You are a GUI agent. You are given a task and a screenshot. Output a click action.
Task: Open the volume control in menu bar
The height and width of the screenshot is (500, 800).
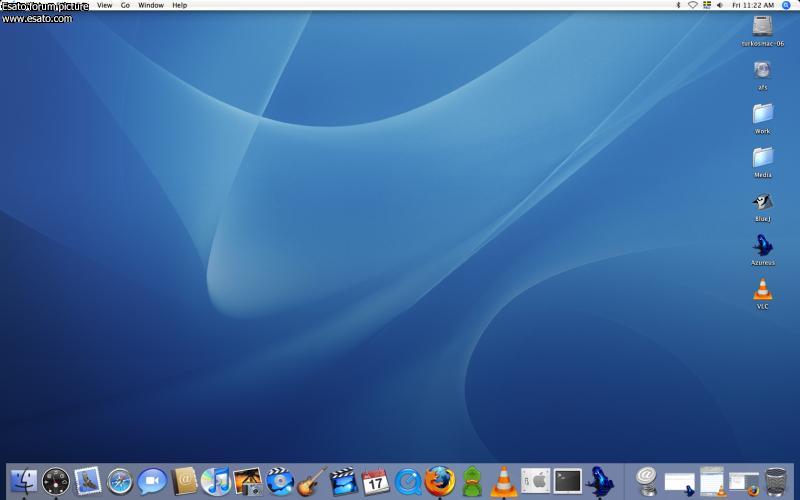[719, 5]
